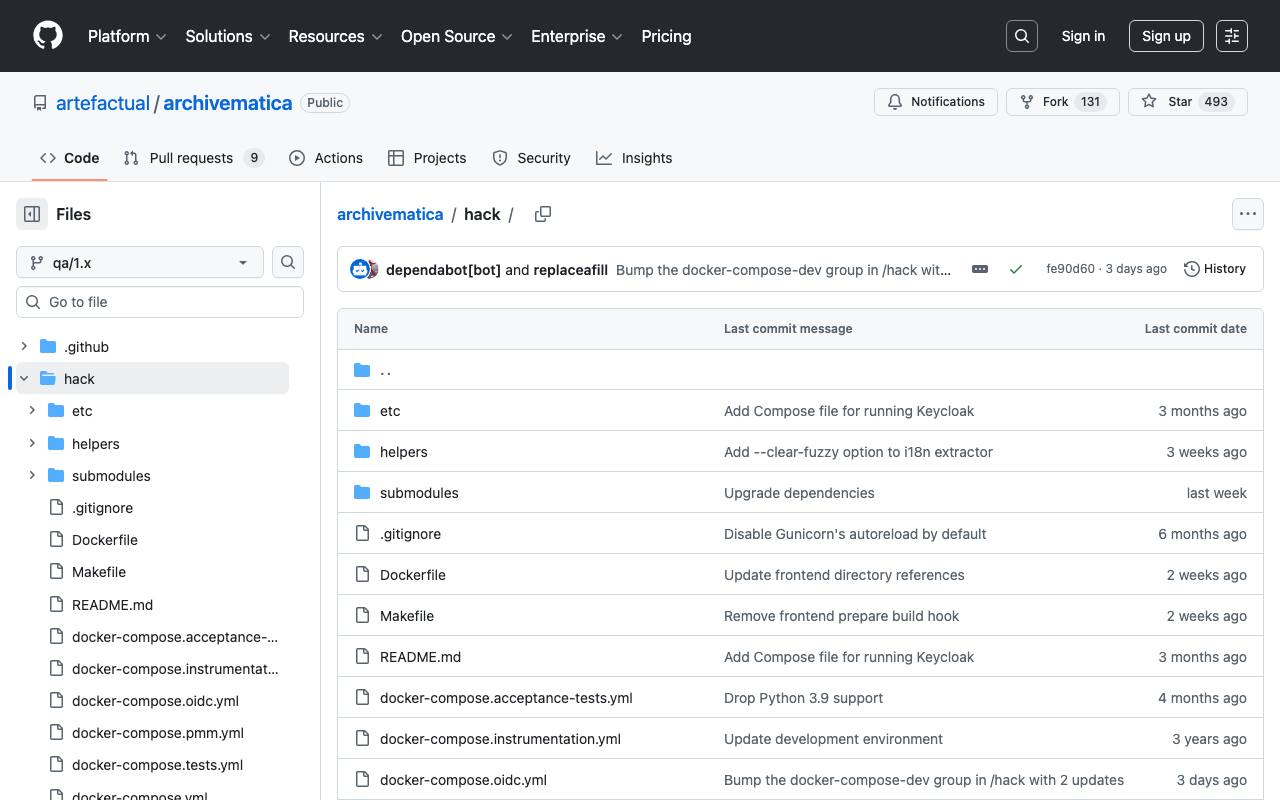Open the file History view
Screen dimensions: 1280x800
(1214, 268)
